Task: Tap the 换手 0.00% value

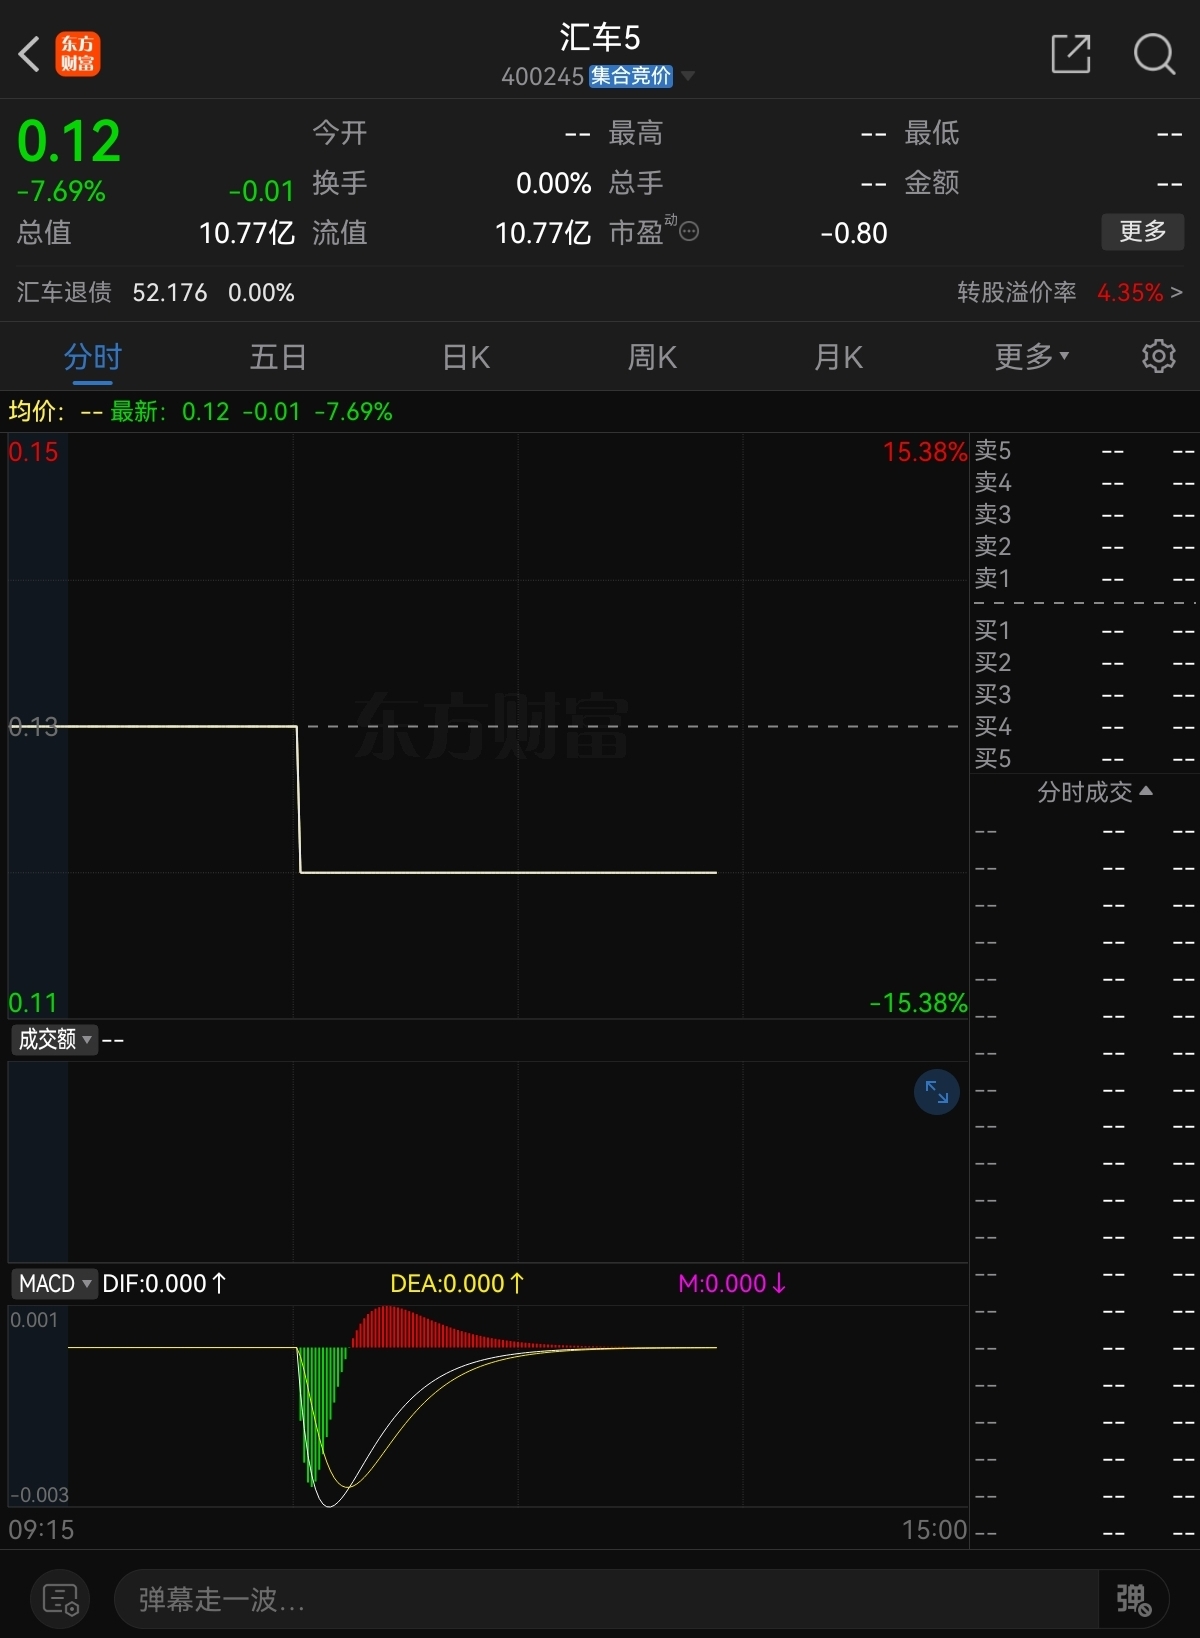Action: click(554, 183)
